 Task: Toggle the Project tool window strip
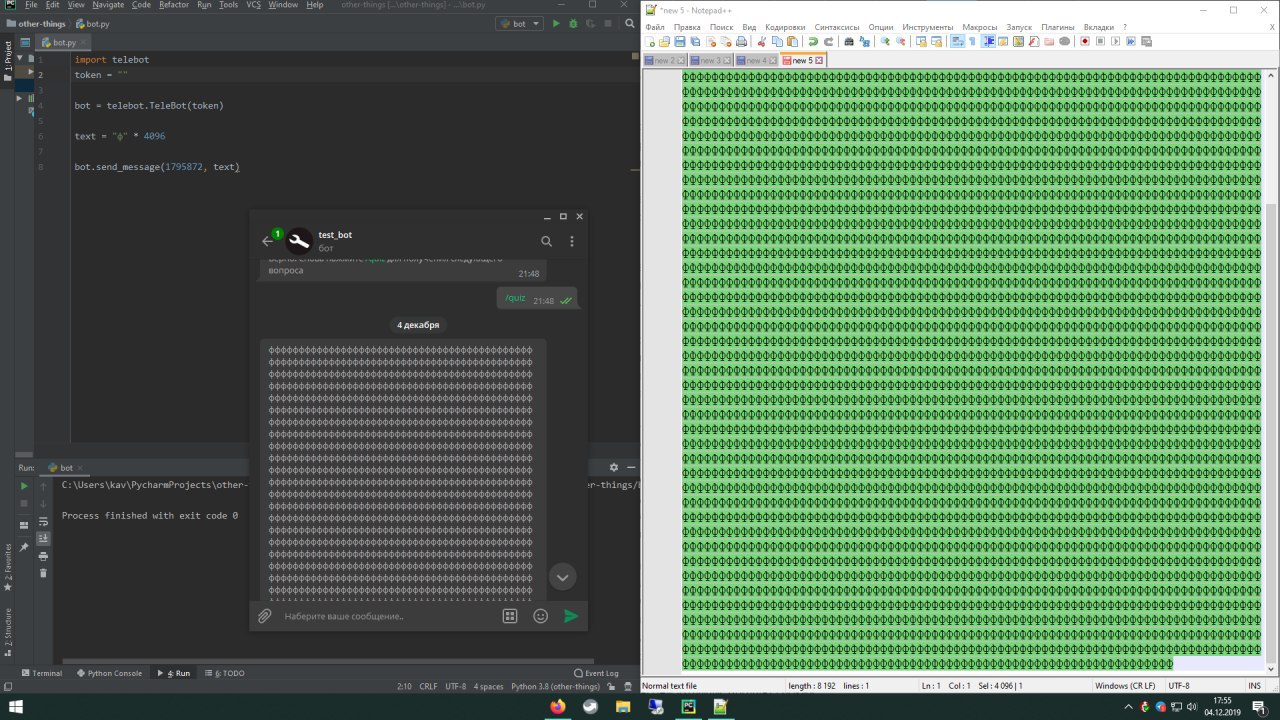pyautogui.click(x=8, y=60)
